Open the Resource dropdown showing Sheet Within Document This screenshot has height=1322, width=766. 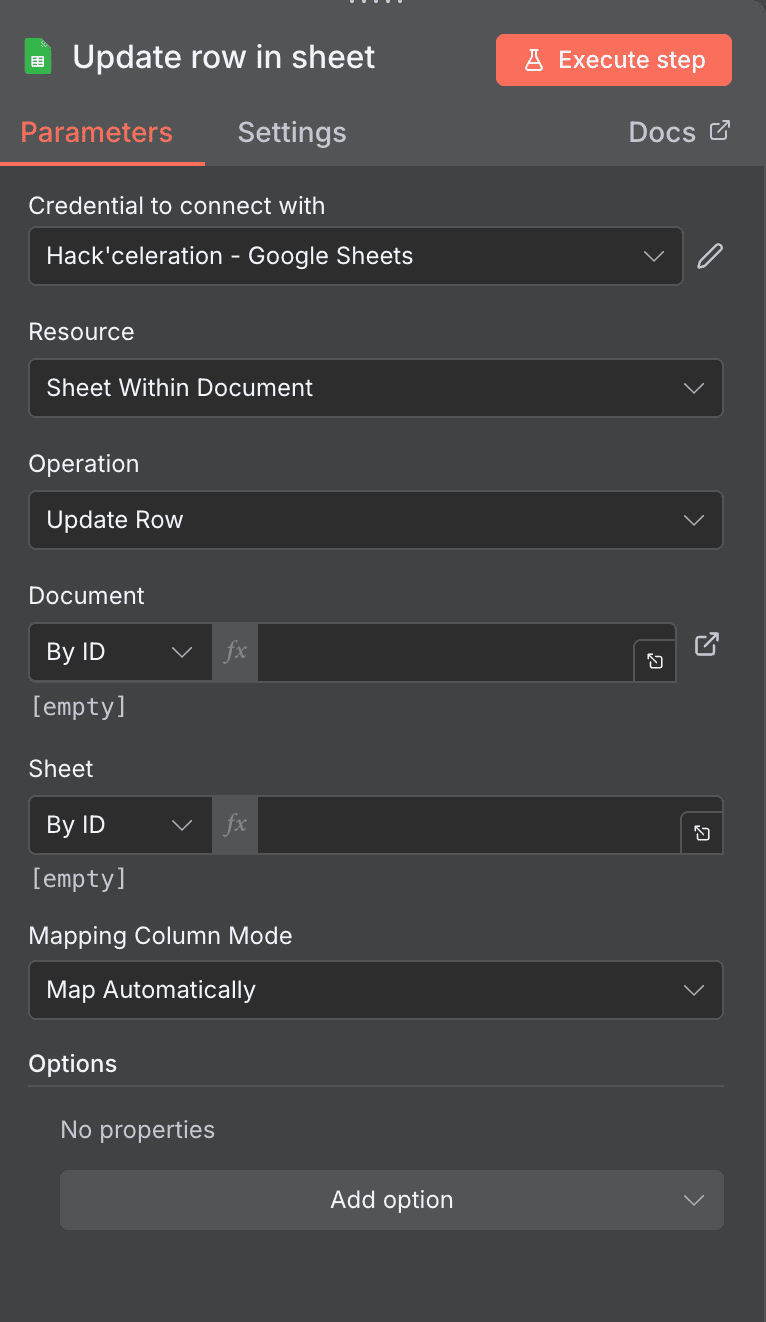(x=376, y=388)
